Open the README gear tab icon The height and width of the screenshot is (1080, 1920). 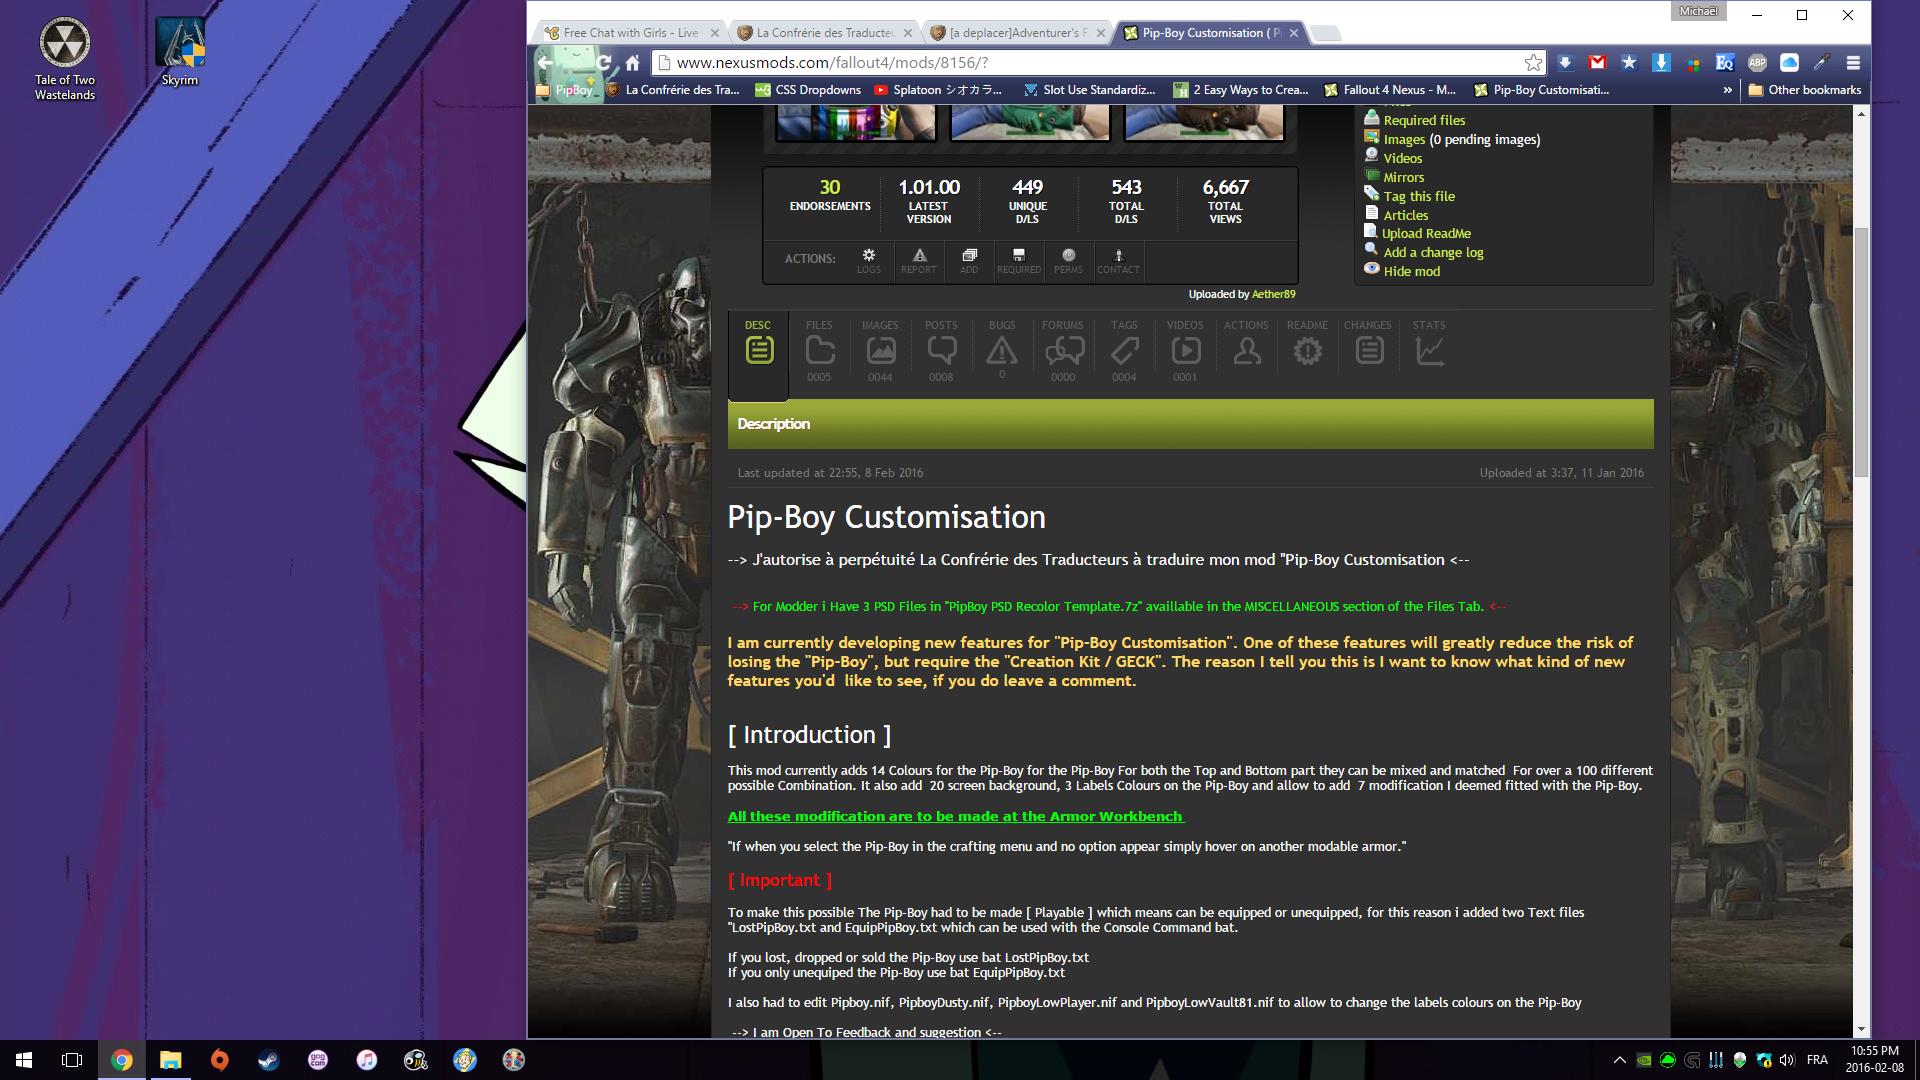pyautogui.click(x=1307, y=351)
